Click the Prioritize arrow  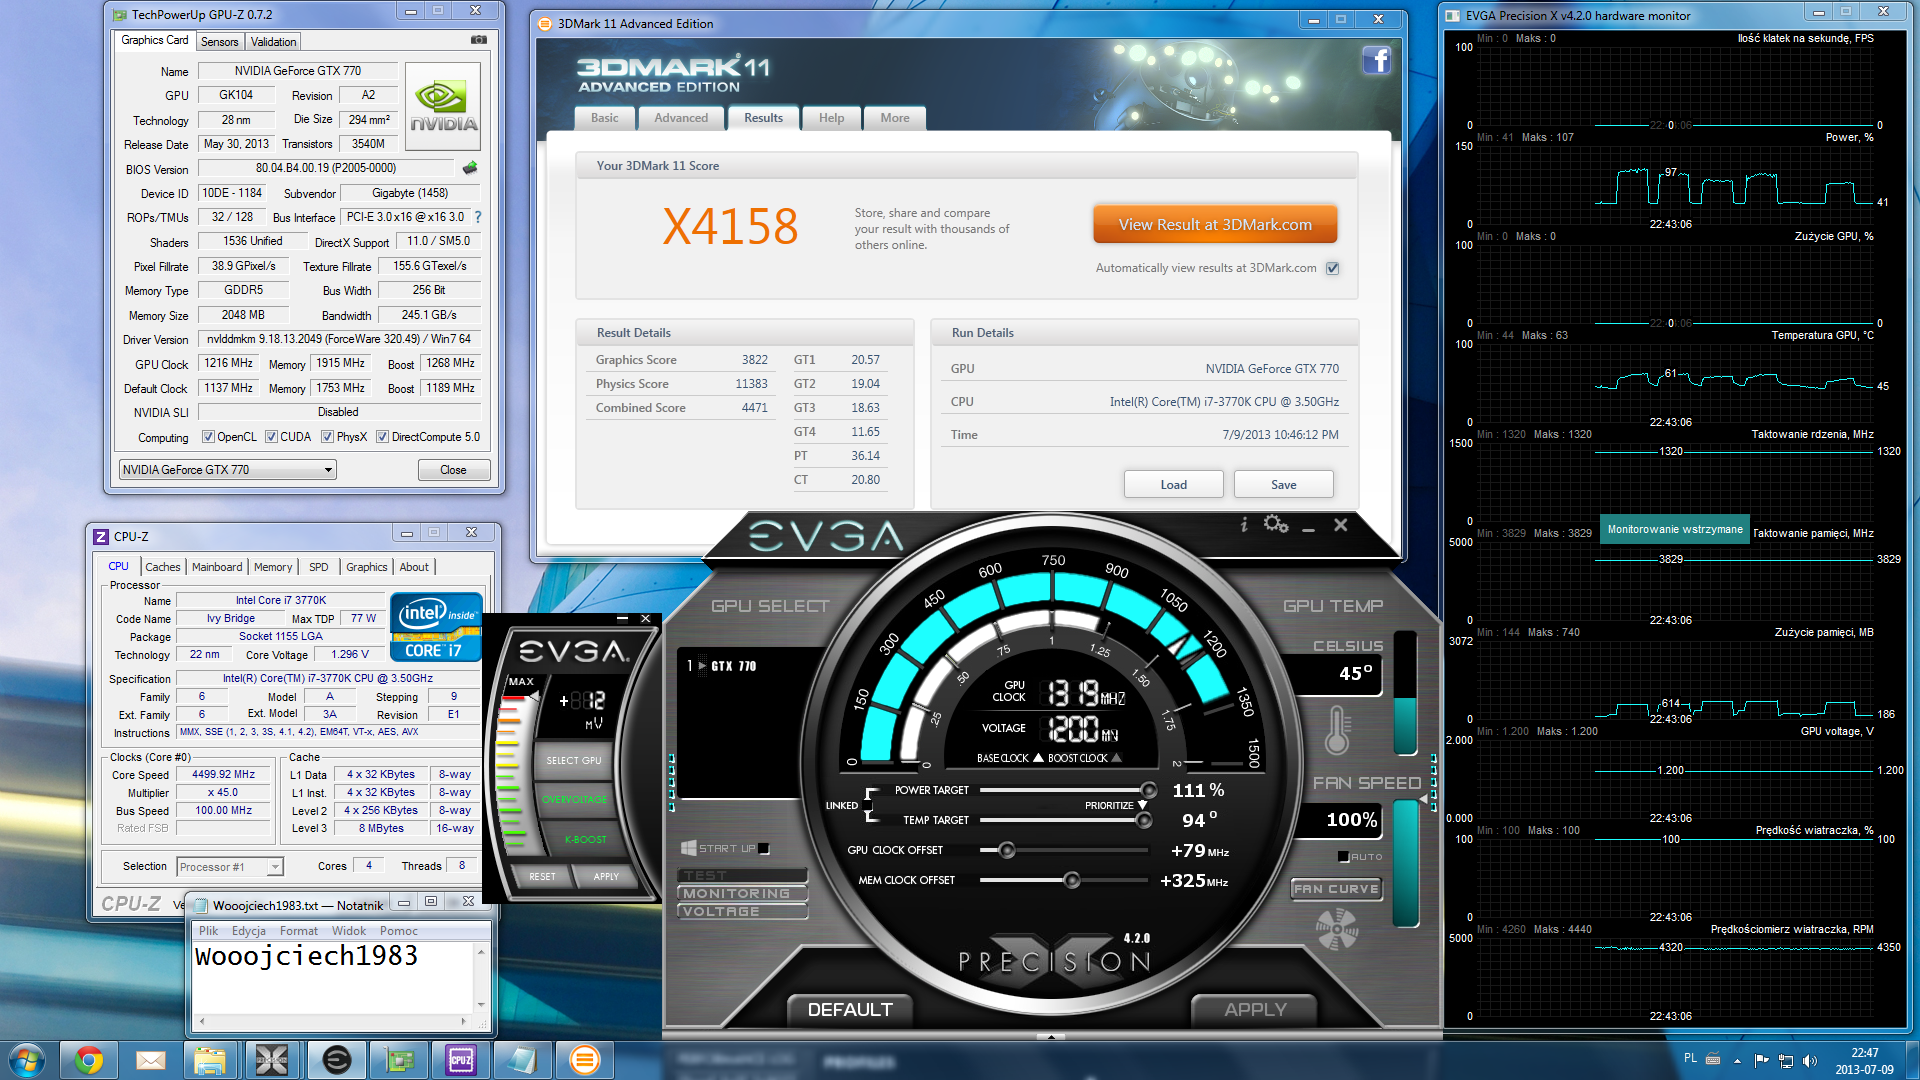(1143, 805)
